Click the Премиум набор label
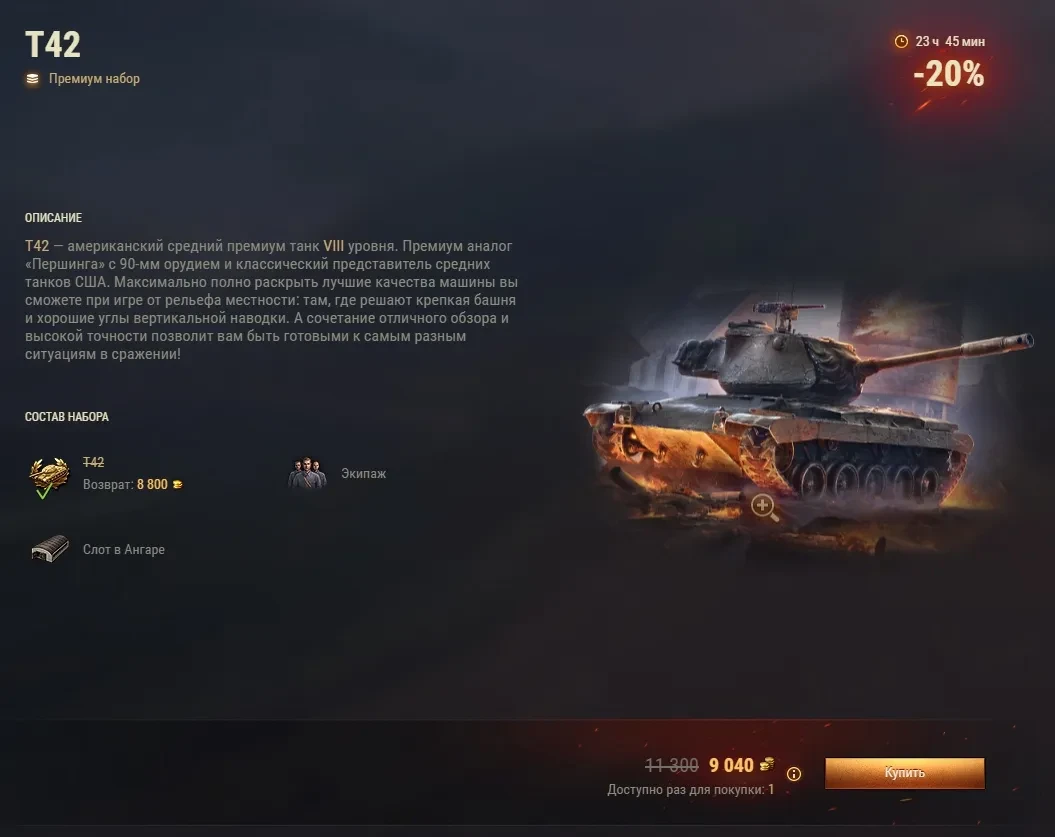The width and height of the screenshot is (1055, 837). (x=94, y=79)
